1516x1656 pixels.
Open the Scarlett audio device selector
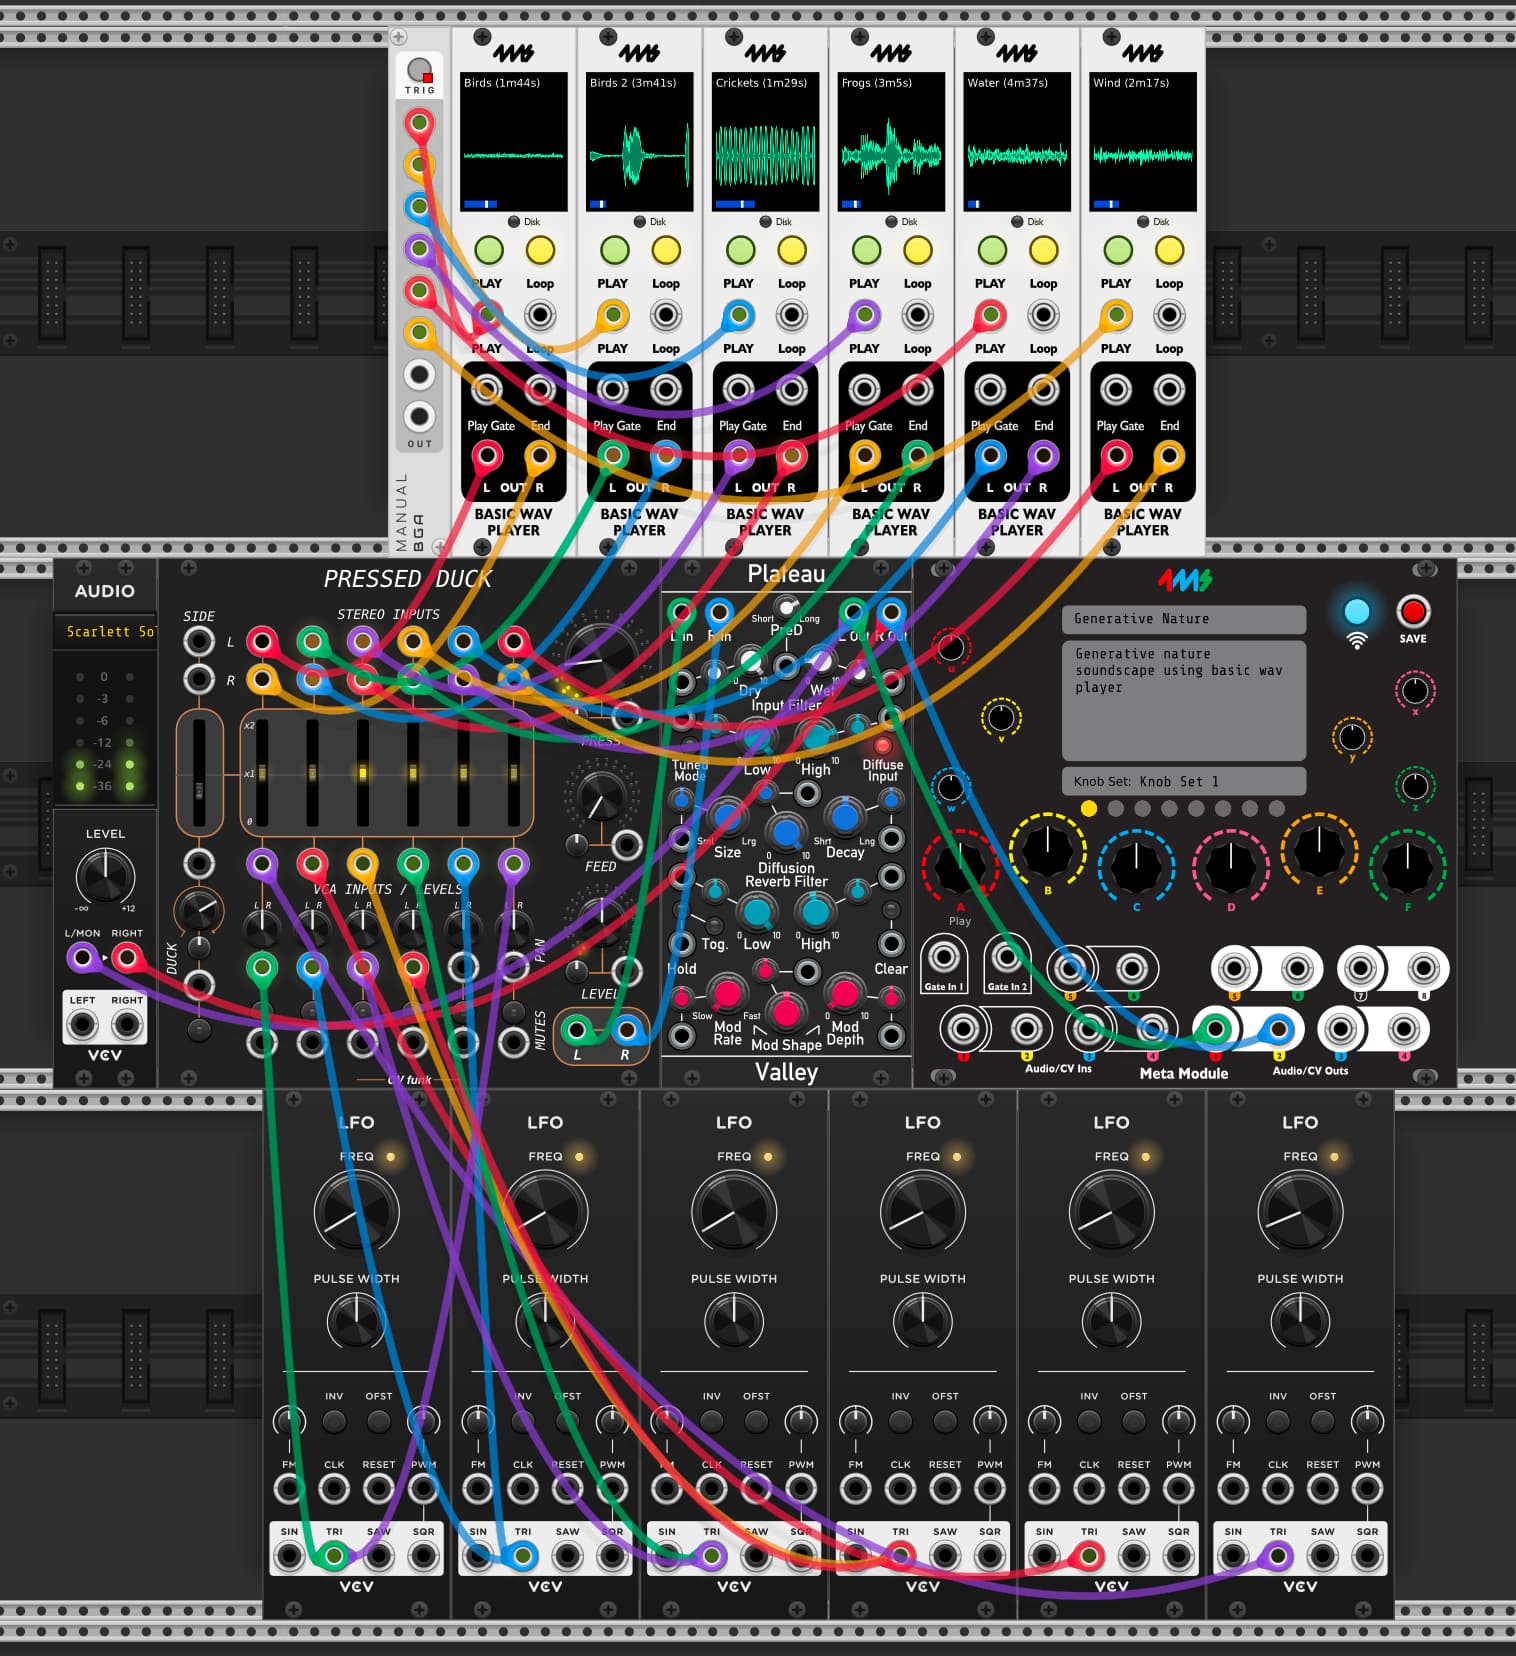click(x=106, y=632)
